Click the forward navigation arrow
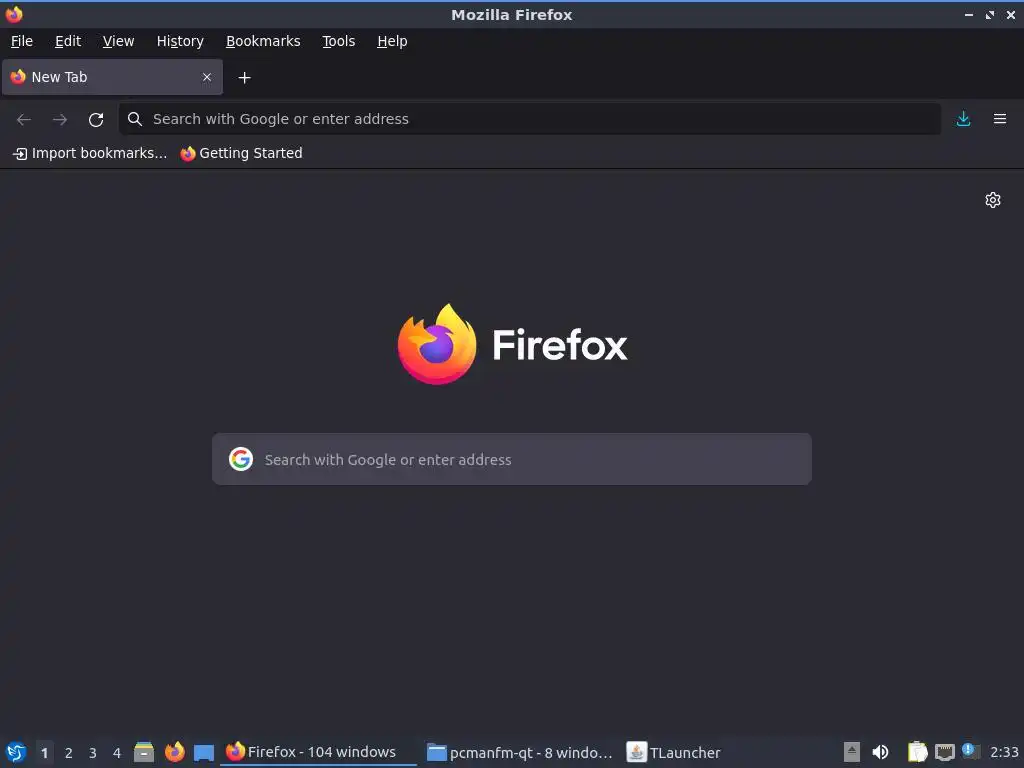This screenshot has width=1024, height=768. click(59, 120)
